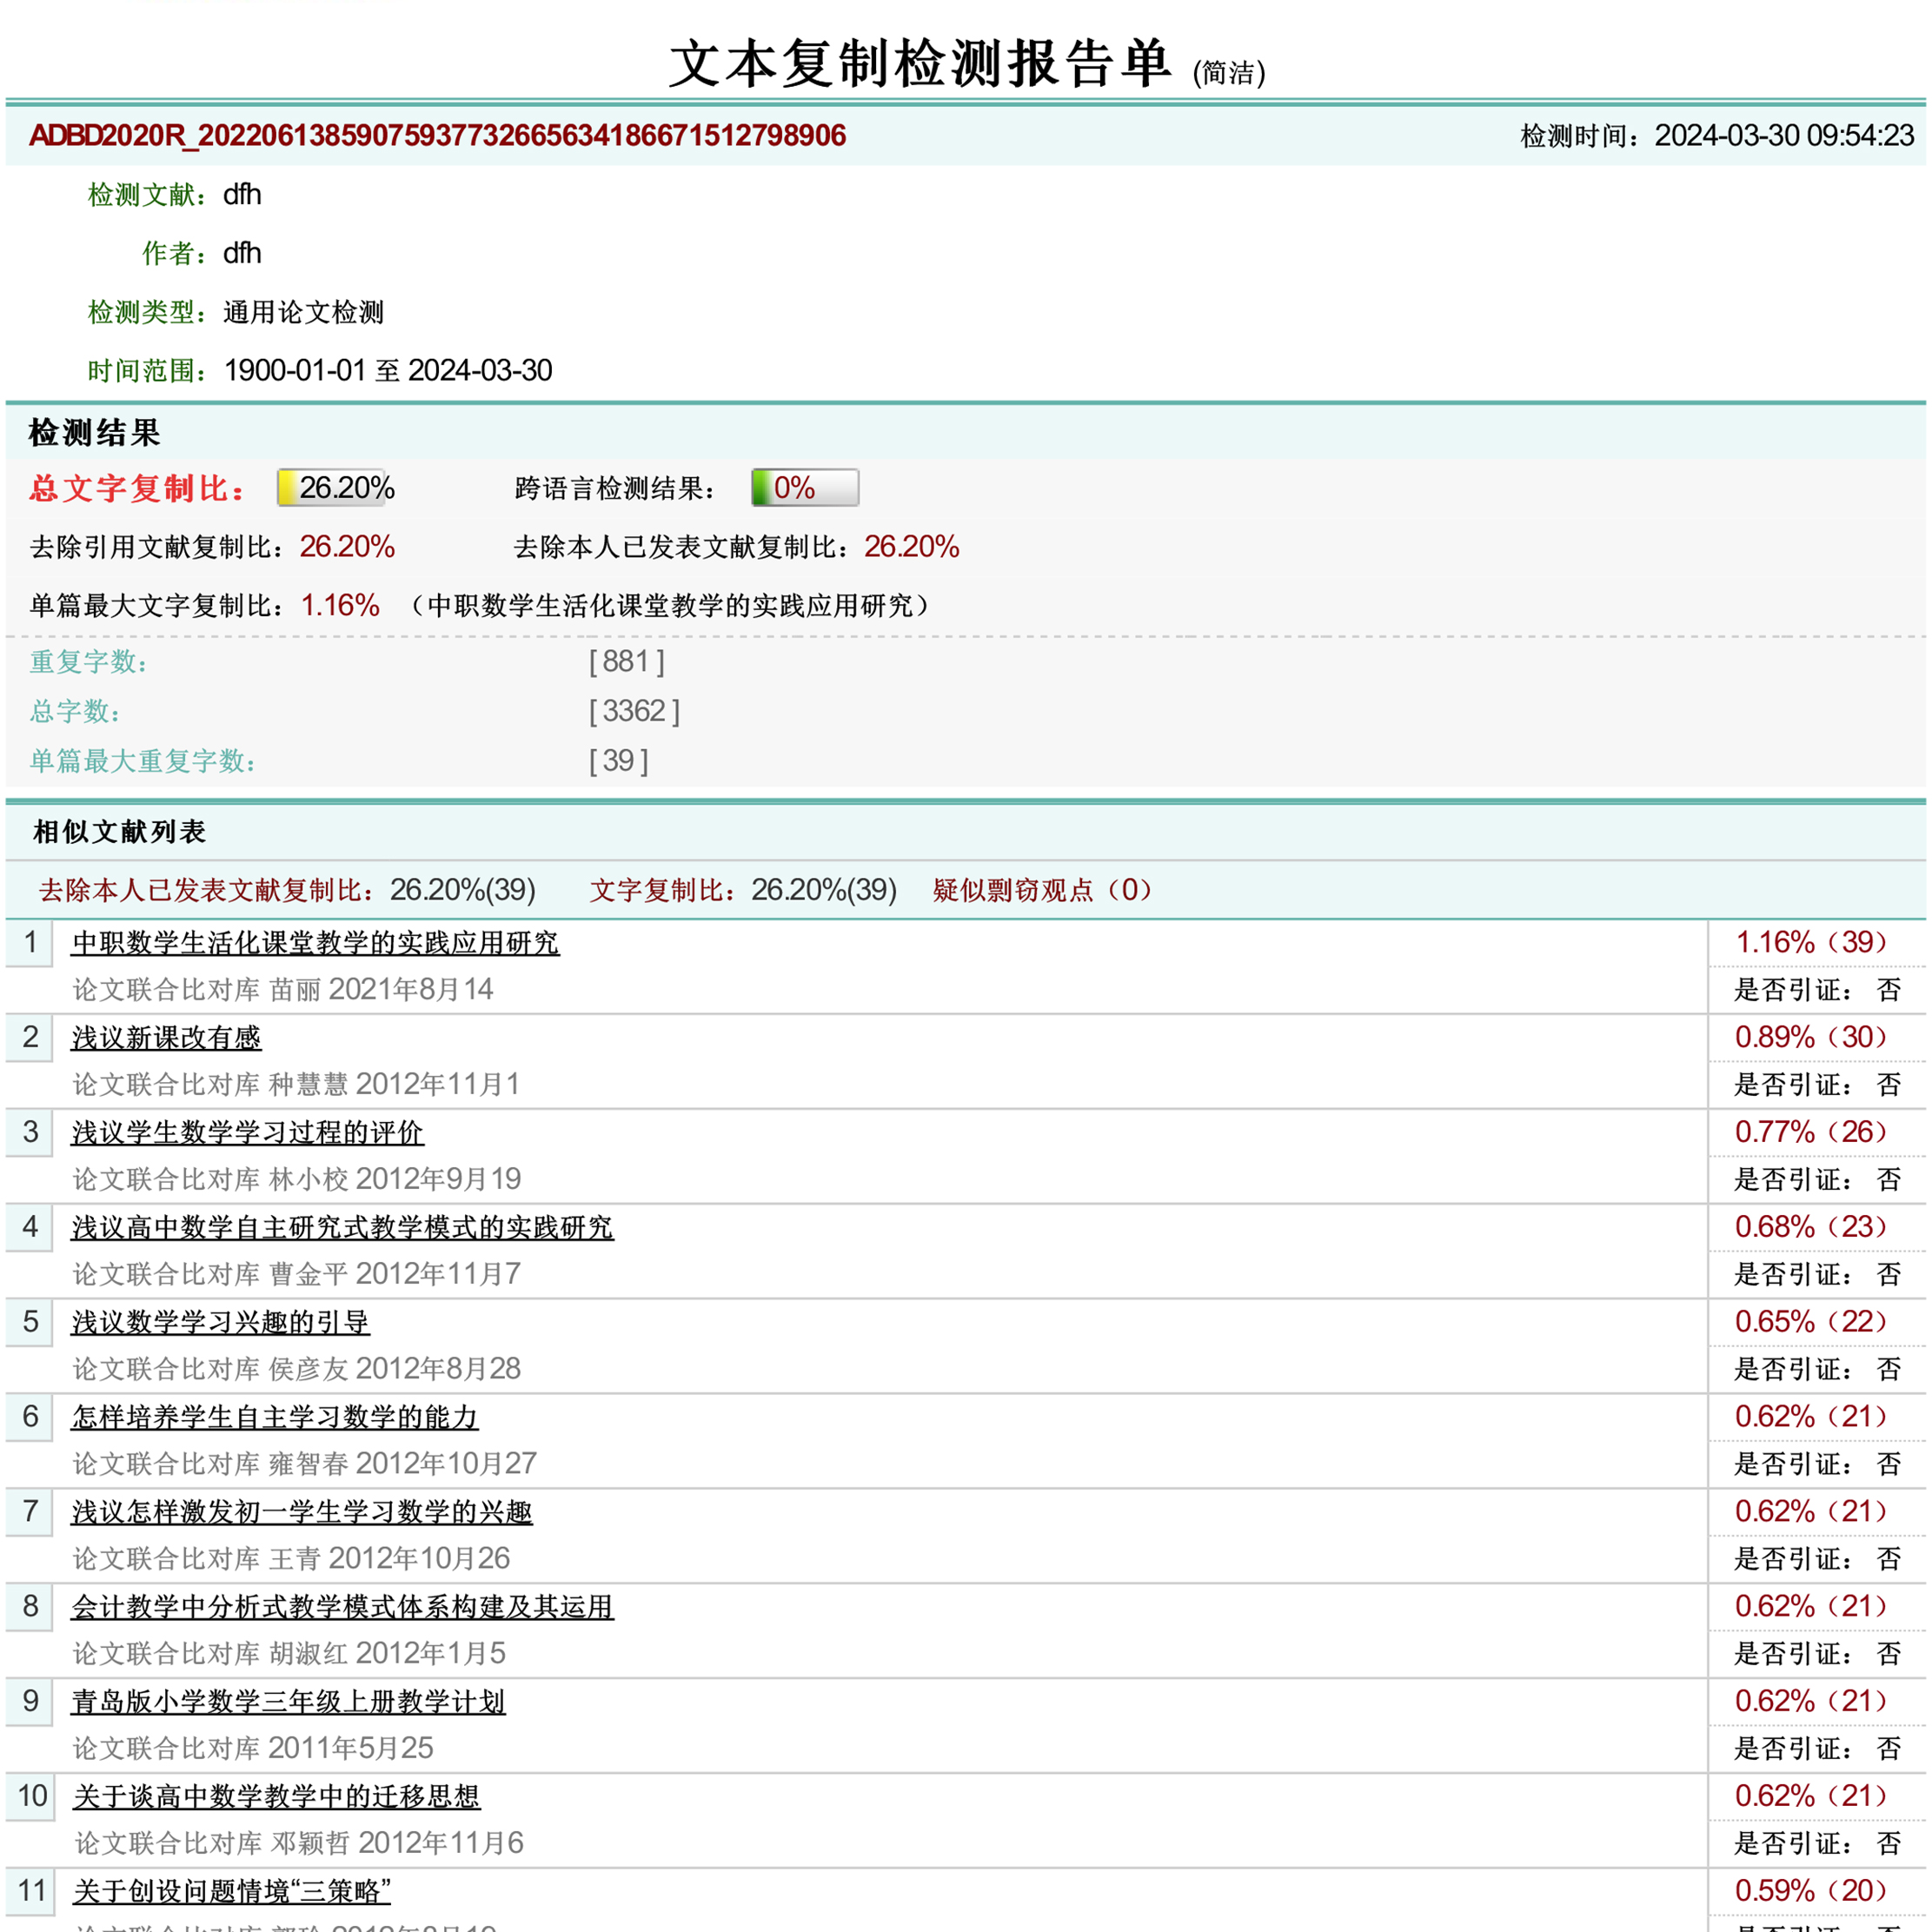Click source info 论文联合比对库 苗丽 2021年8月14
1932x1932 pixels.
click(x=283, y=990)
